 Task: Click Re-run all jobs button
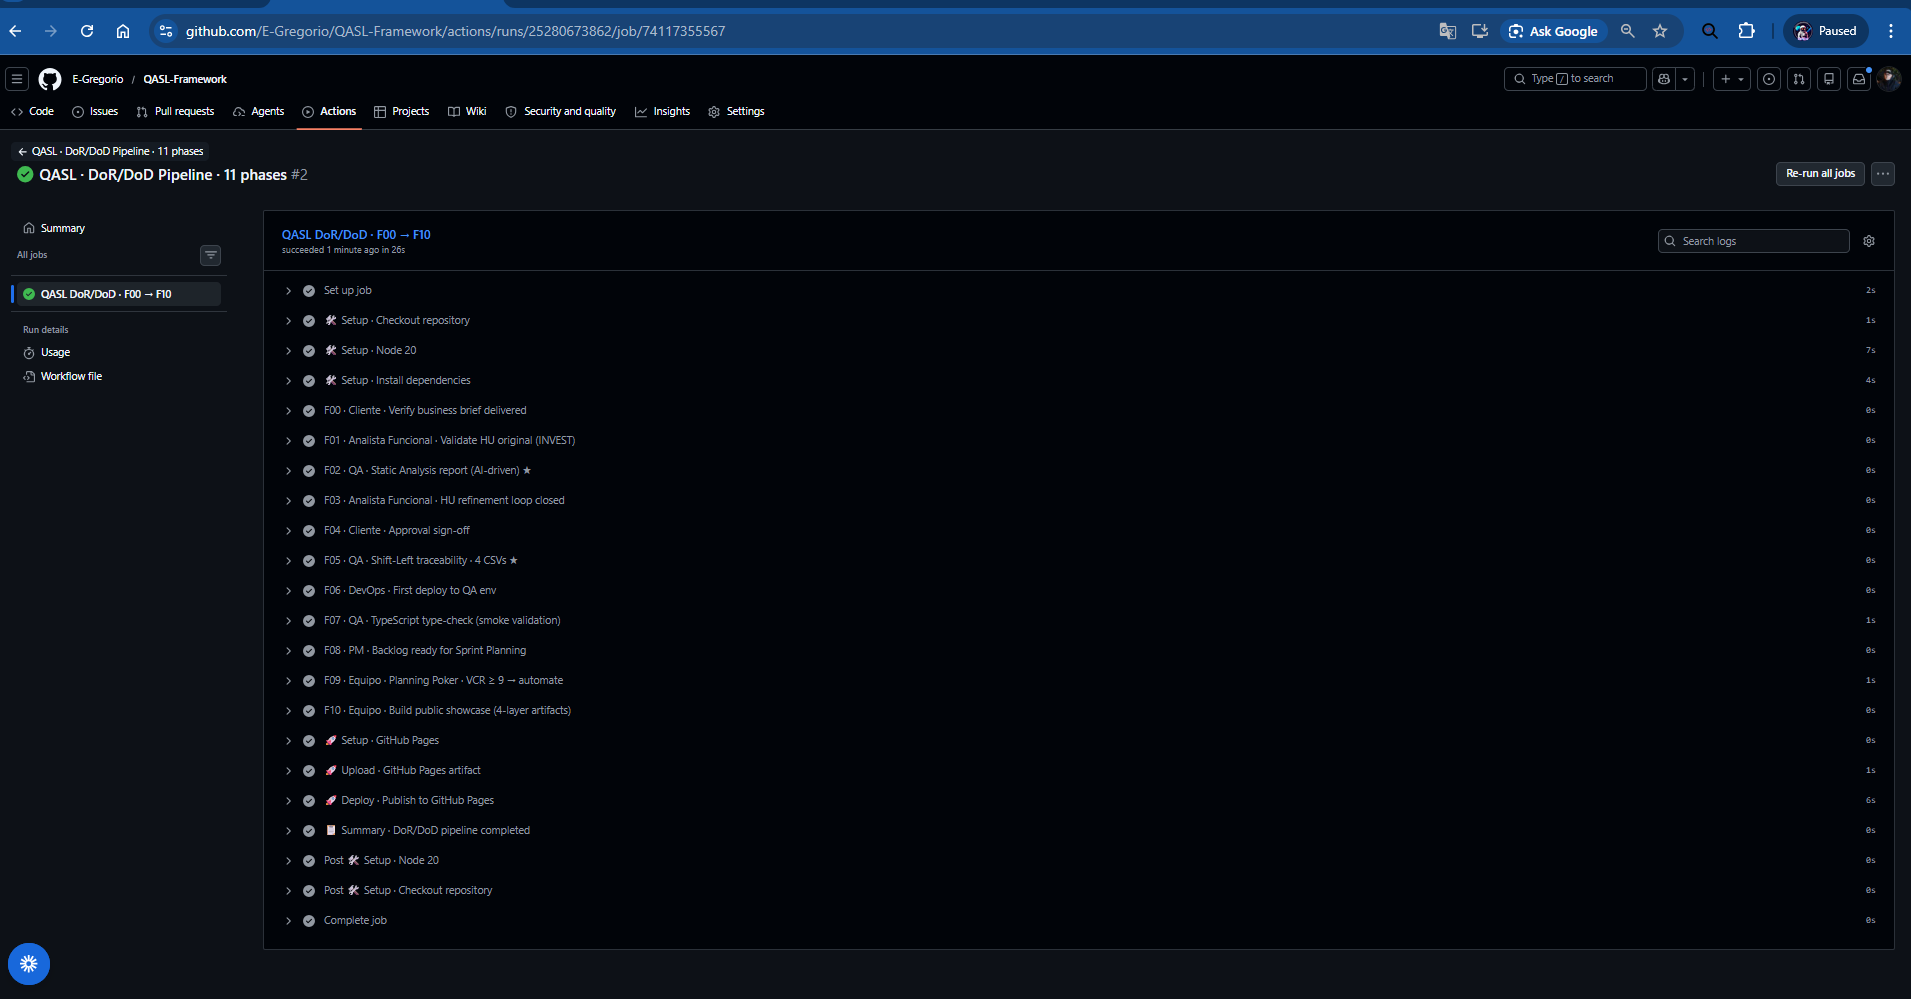(1820, 174)
